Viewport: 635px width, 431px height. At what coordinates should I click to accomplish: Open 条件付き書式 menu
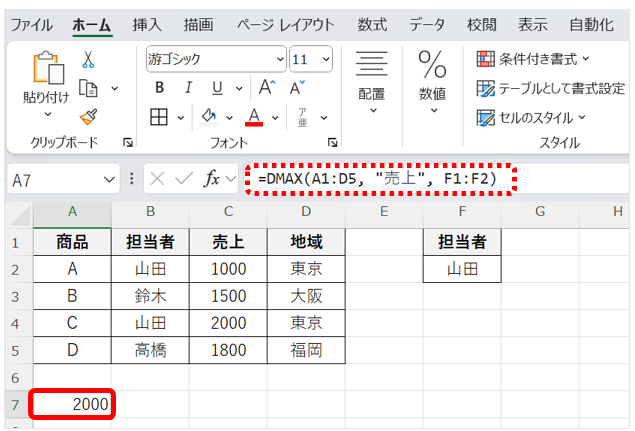pyautogui.click(x=533, y=58)
